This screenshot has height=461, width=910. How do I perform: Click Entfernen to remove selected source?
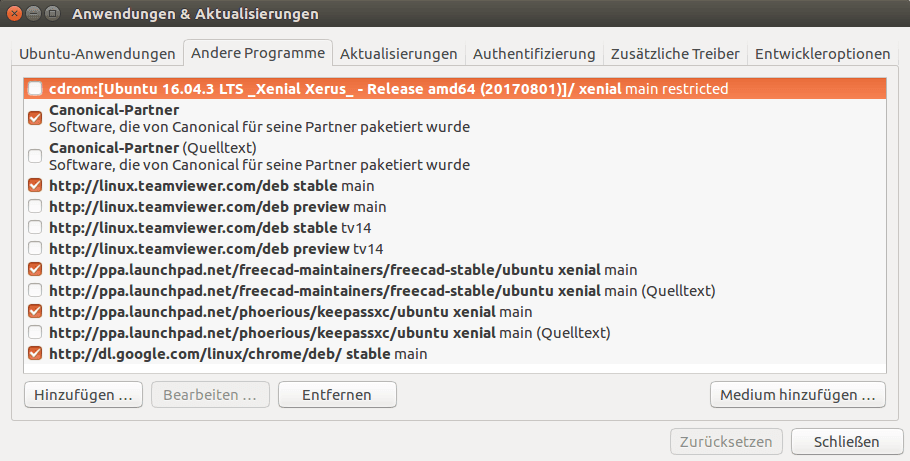tap(337, 395)
